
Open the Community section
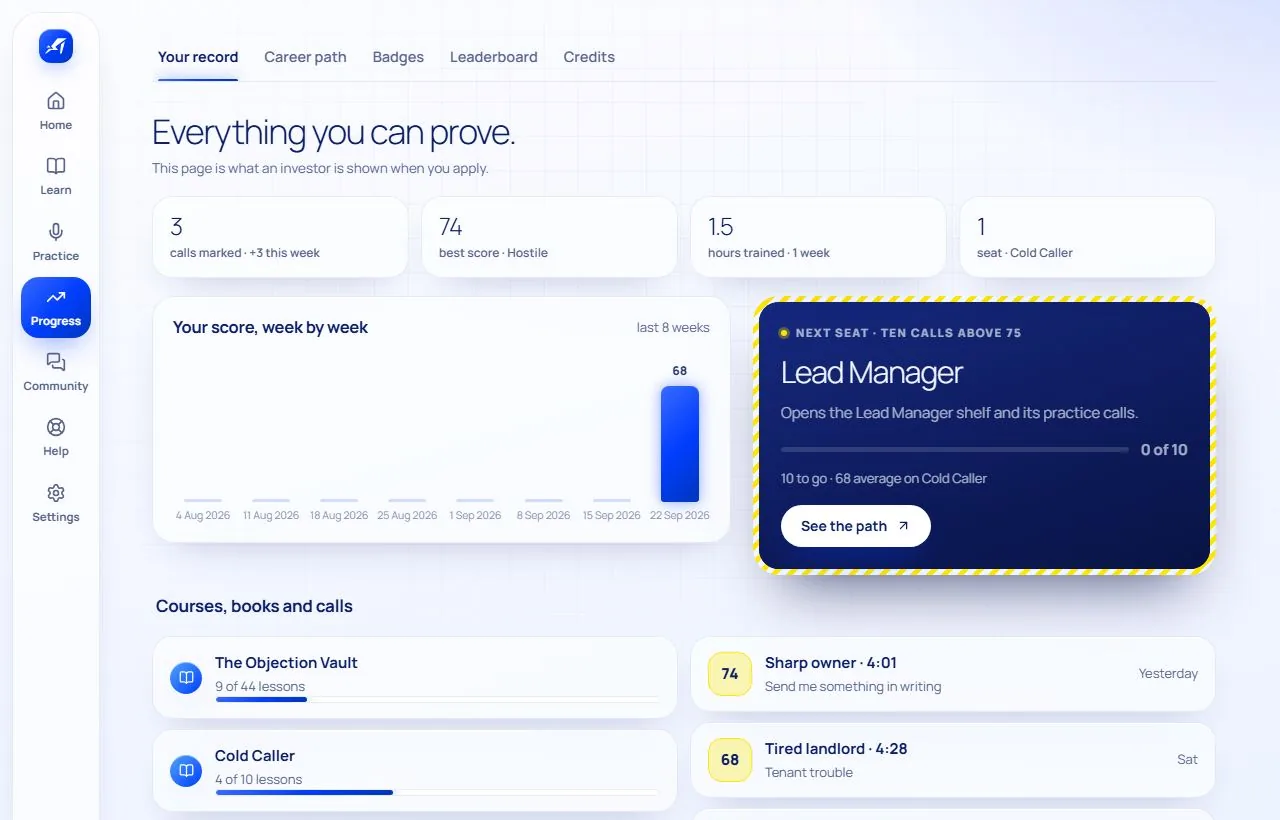(x=56, y=372)
